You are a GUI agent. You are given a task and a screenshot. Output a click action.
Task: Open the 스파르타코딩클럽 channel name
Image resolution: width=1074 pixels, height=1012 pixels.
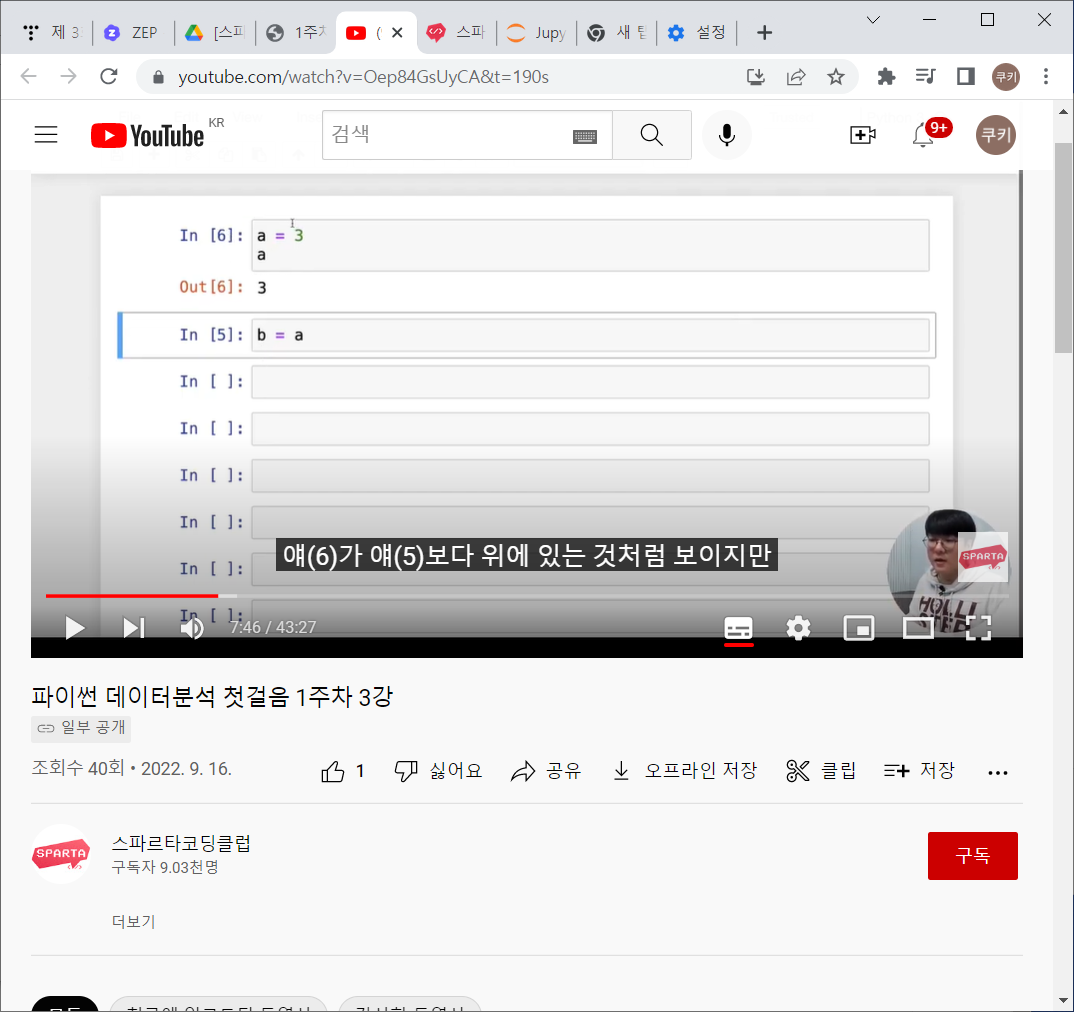tap(181, 843)
